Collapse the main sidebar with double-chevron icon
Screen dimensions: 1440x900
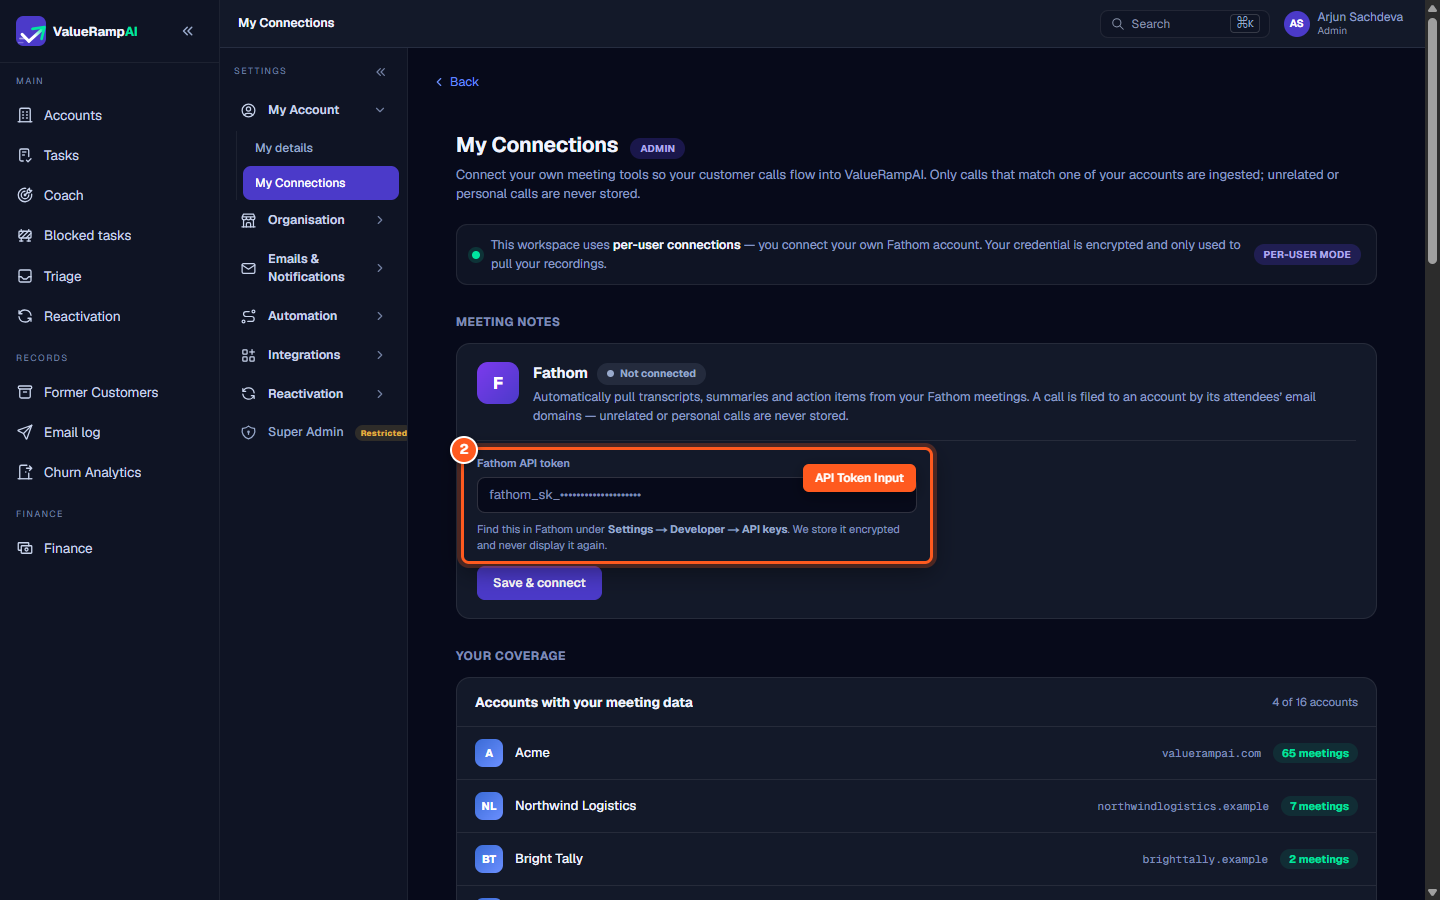(x=188, y=31)
